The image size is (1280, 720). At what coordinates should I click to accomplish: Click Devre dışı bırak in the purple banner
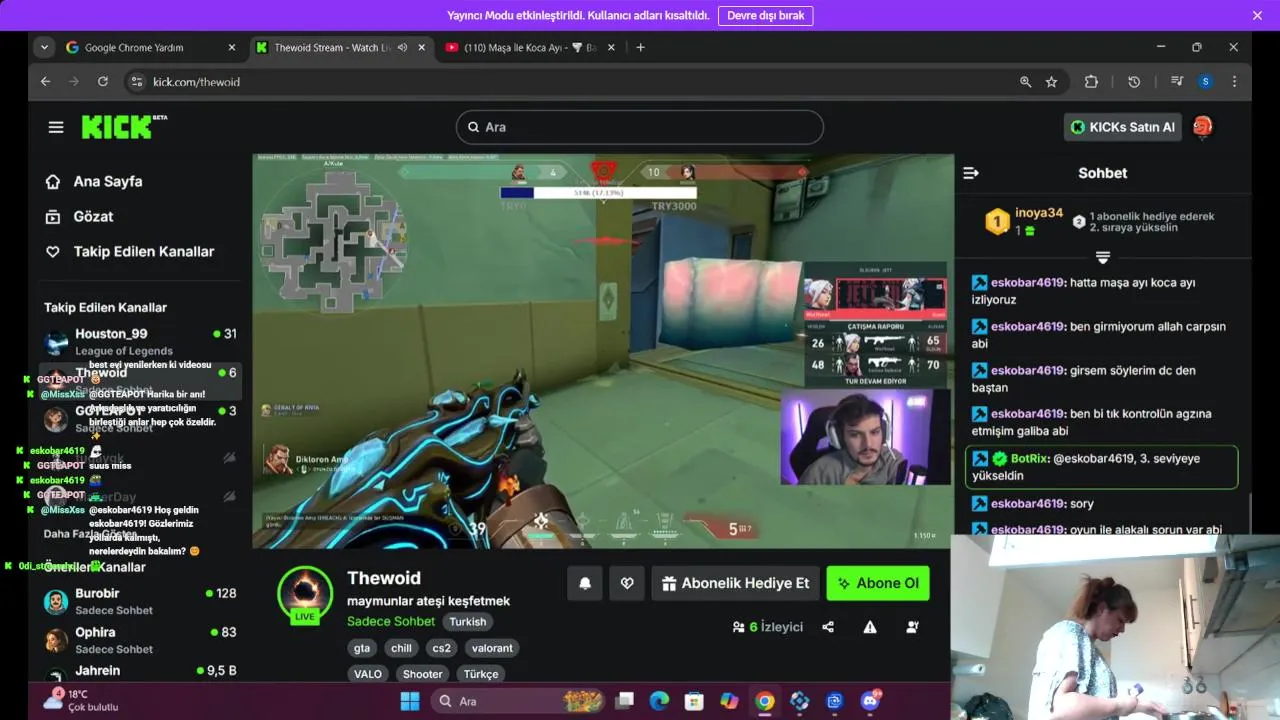765,16
